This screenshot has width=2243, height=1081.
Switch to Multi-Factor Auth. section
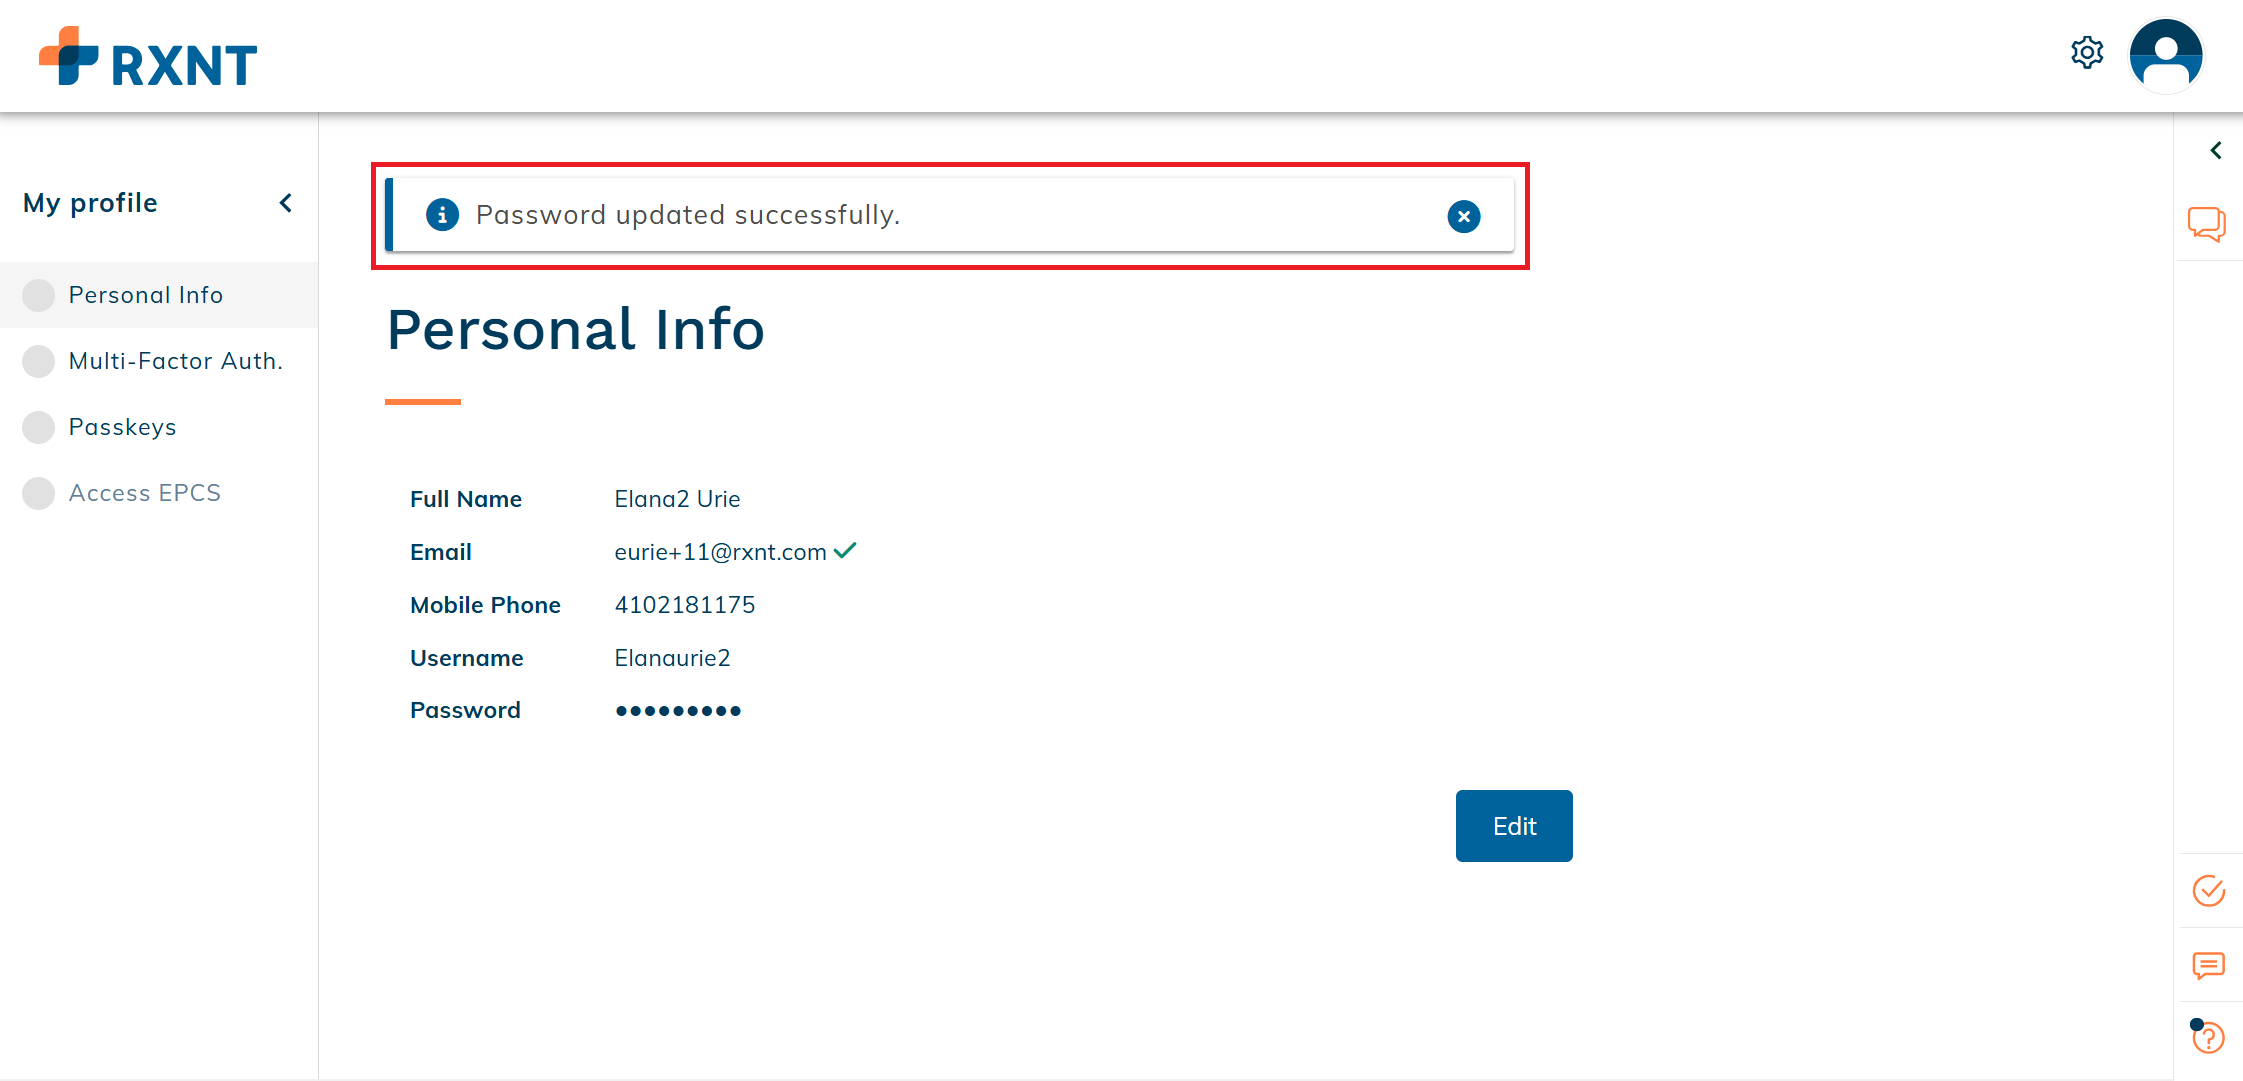[175, 361]
